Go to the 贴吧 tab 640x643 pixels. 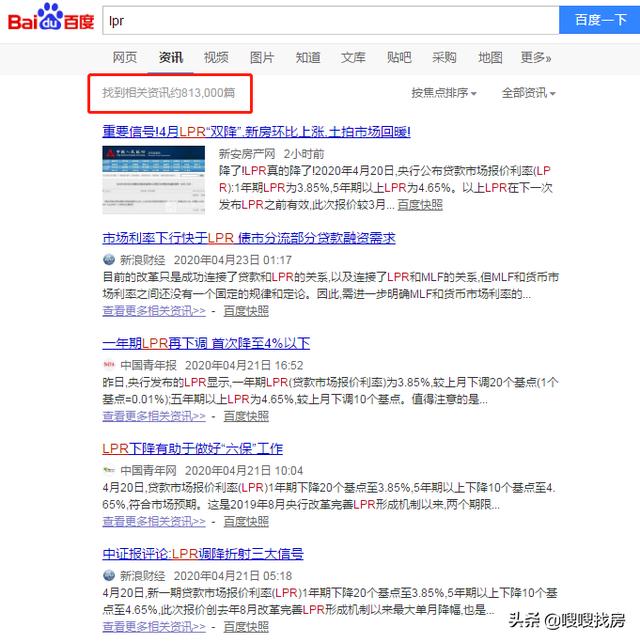399,57
